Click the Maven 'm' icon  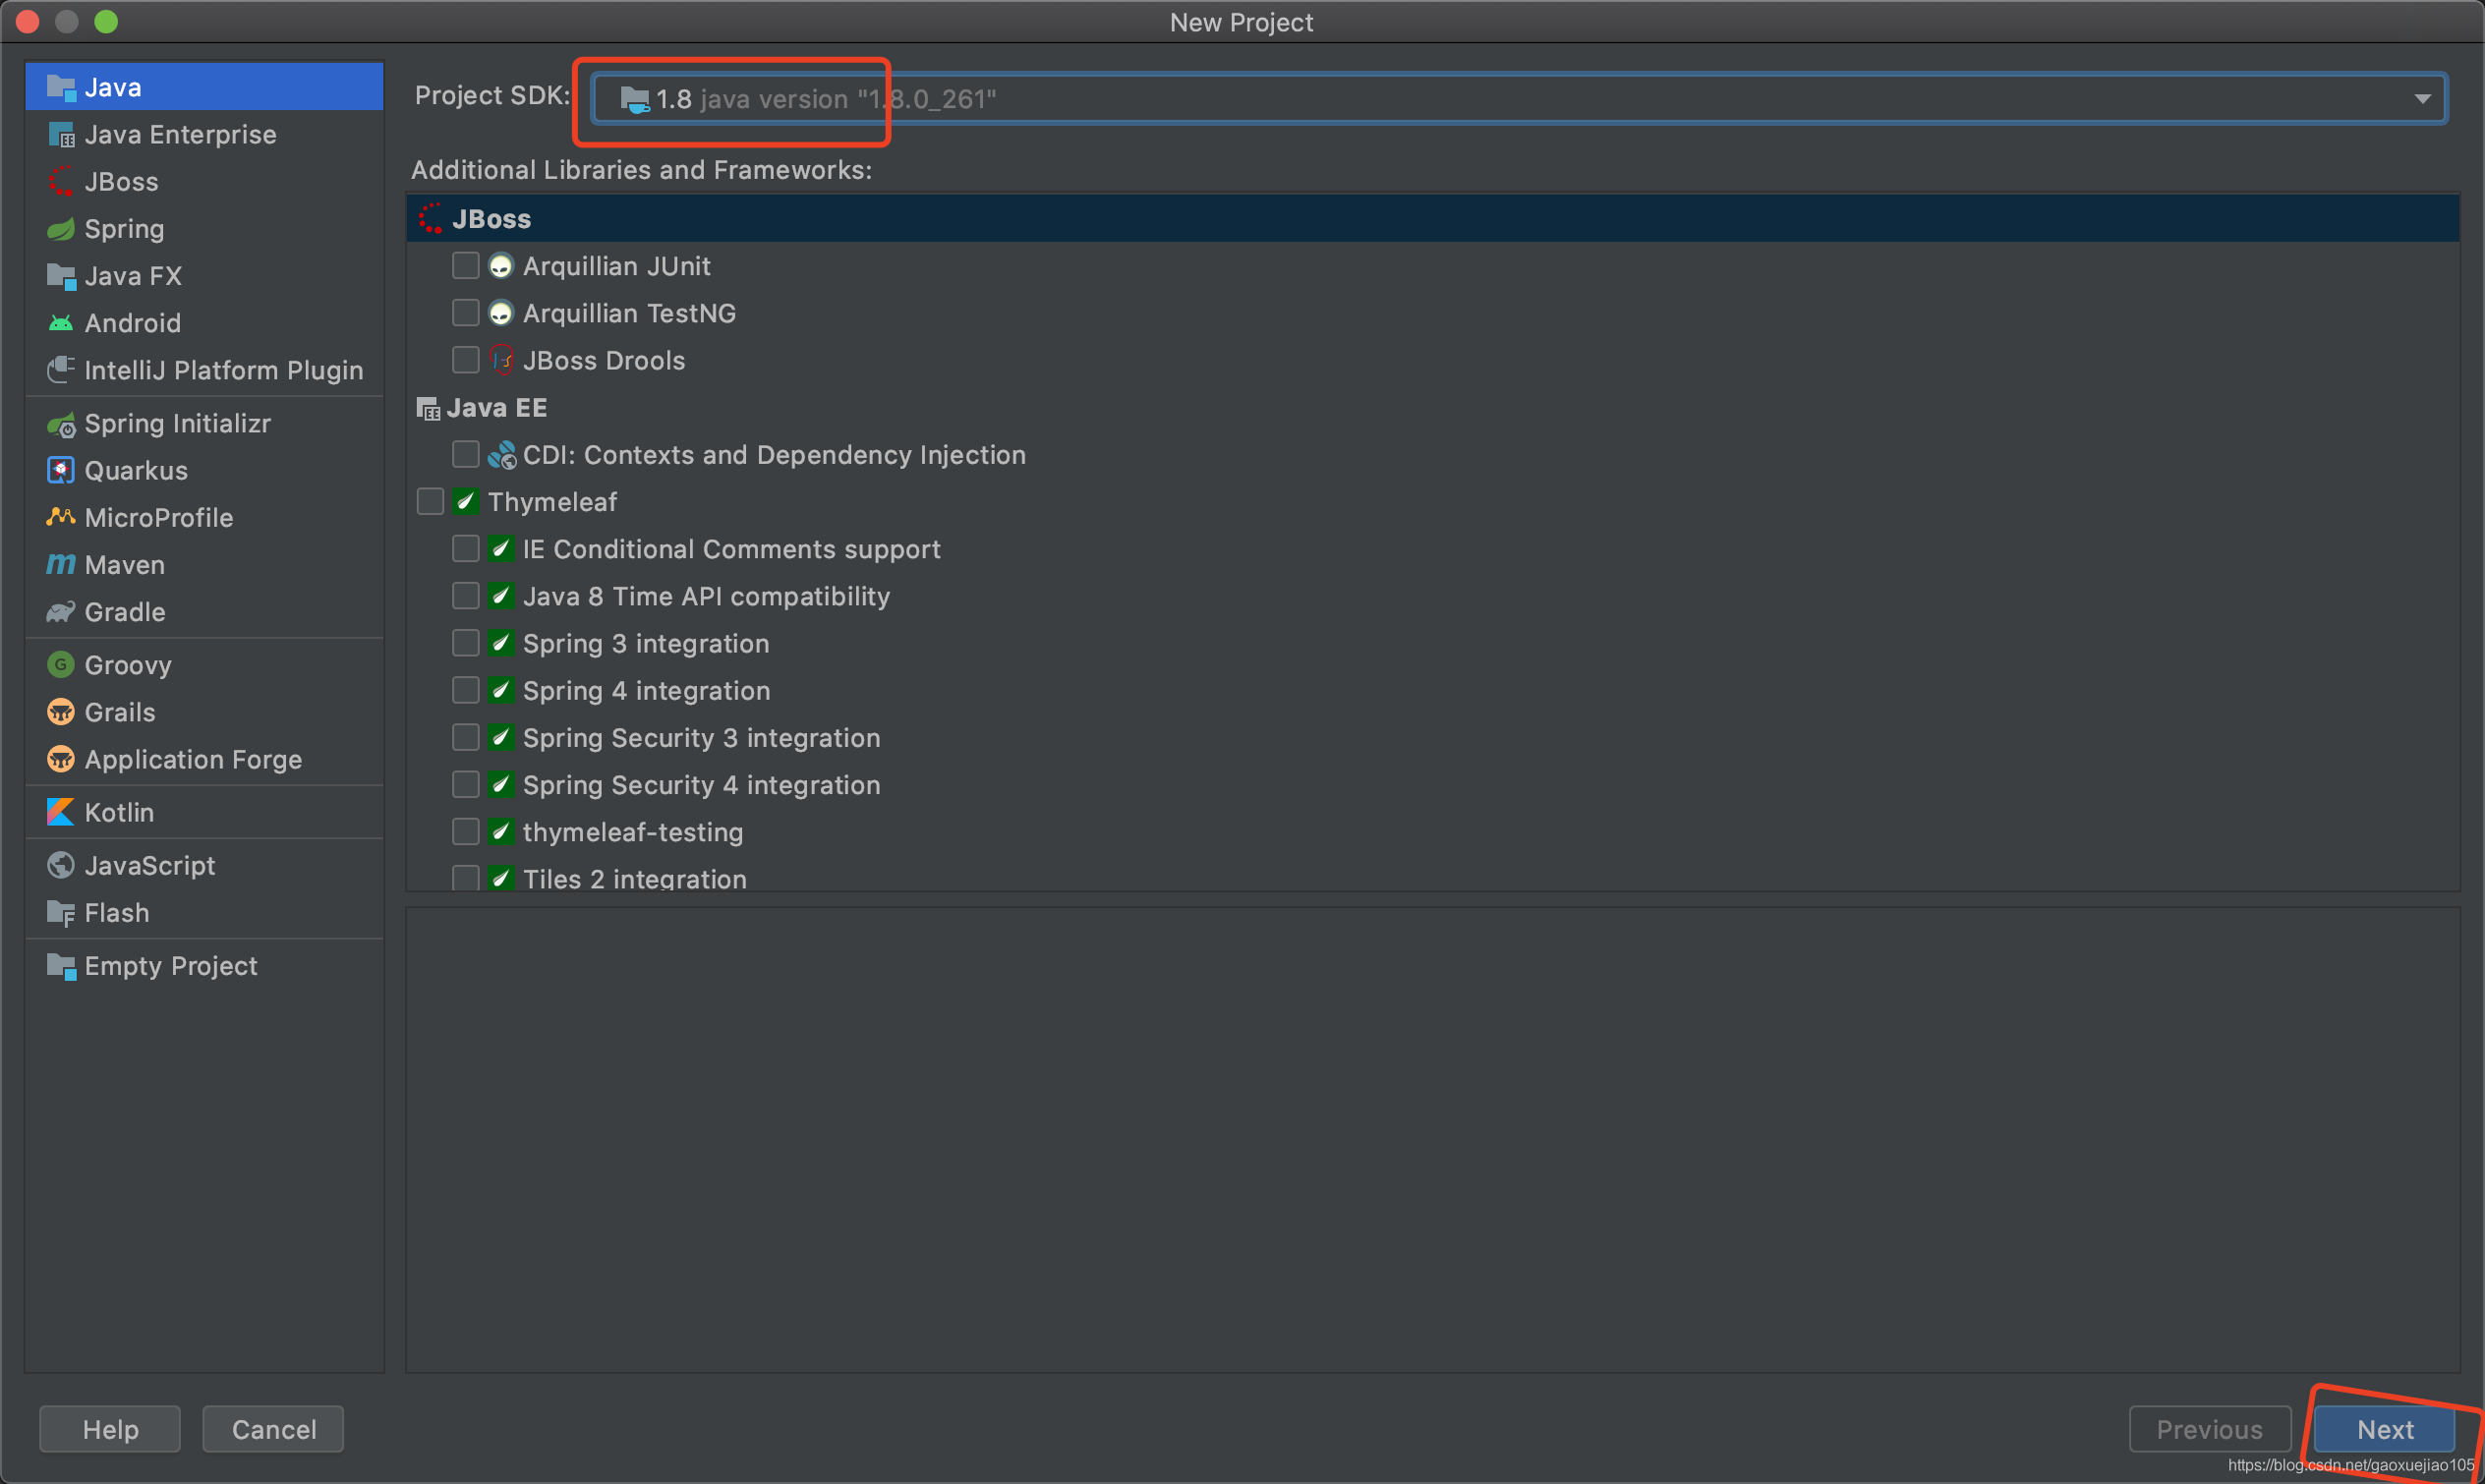(x=61, y=565)
